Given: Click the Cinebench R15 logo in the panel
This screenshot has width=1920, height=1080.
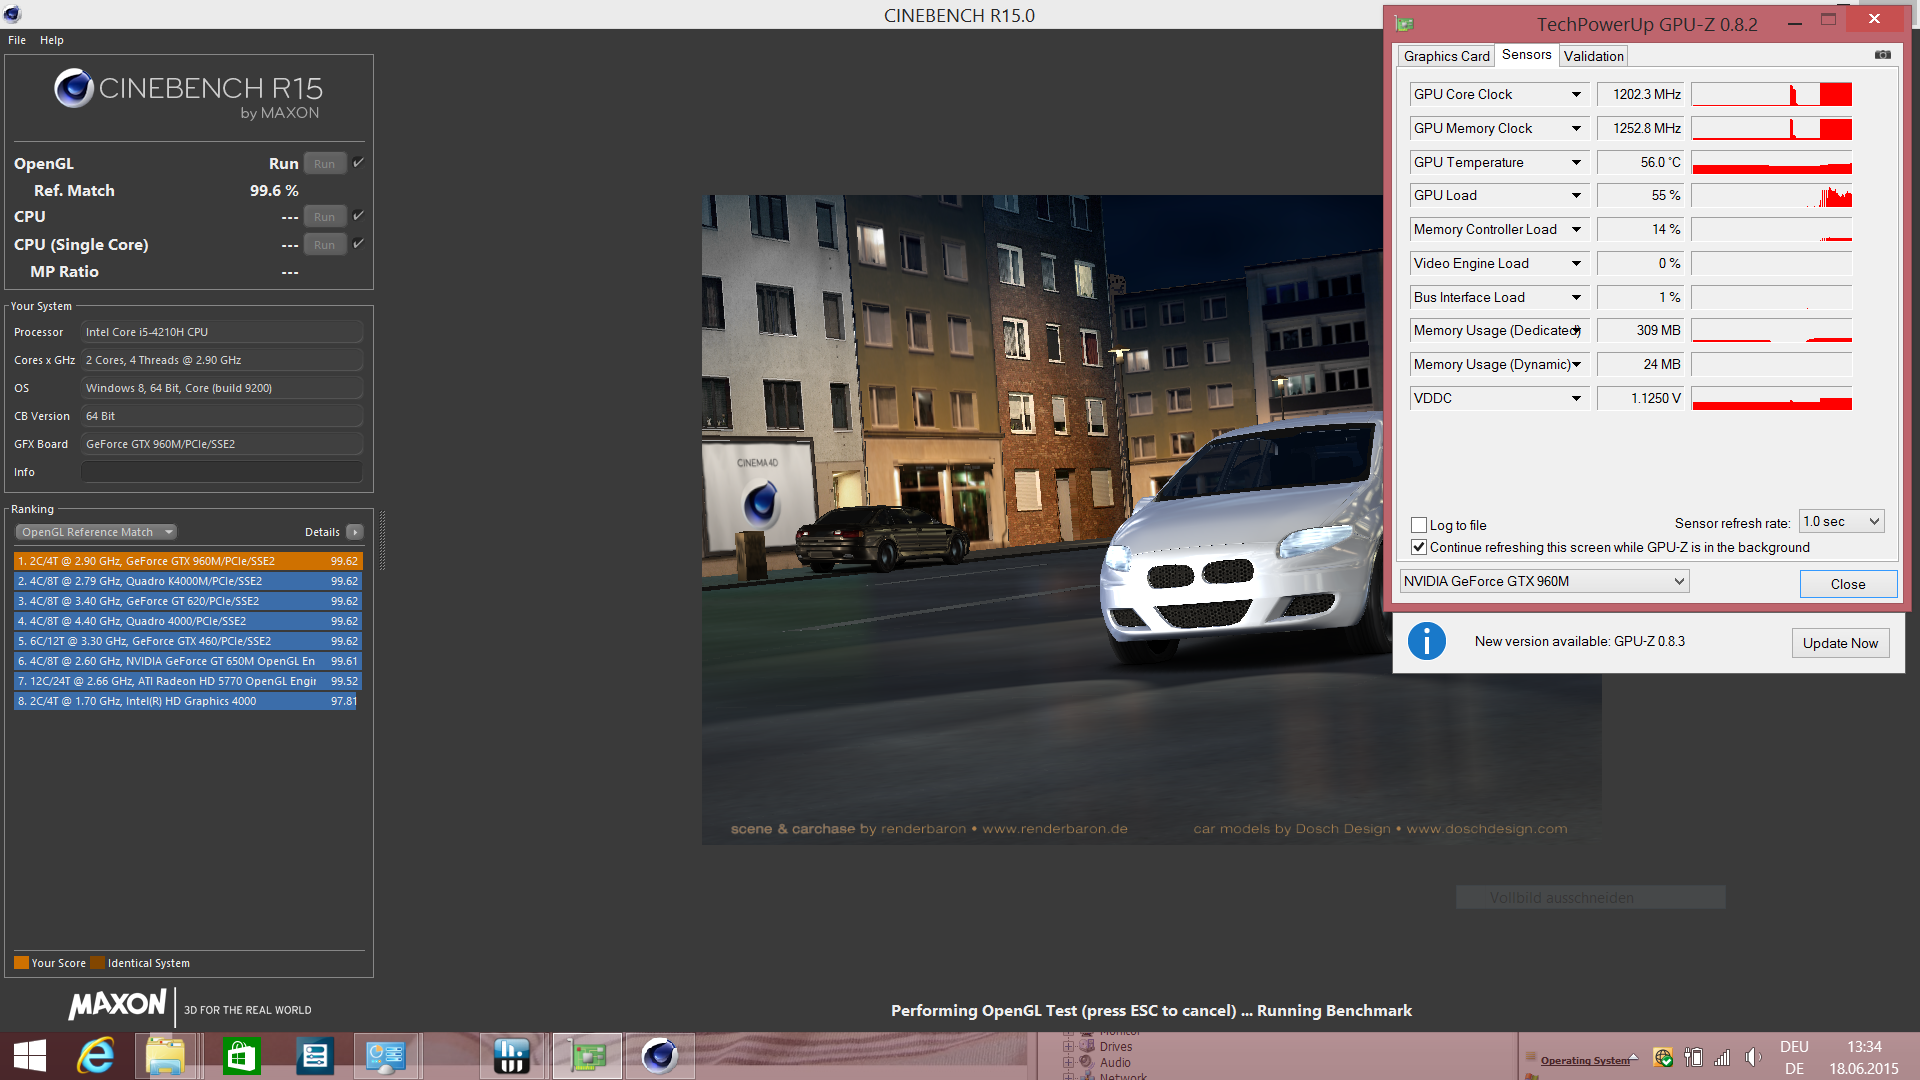Looking at the screenshot, I should pyautogui.click(x=188, y=92).
